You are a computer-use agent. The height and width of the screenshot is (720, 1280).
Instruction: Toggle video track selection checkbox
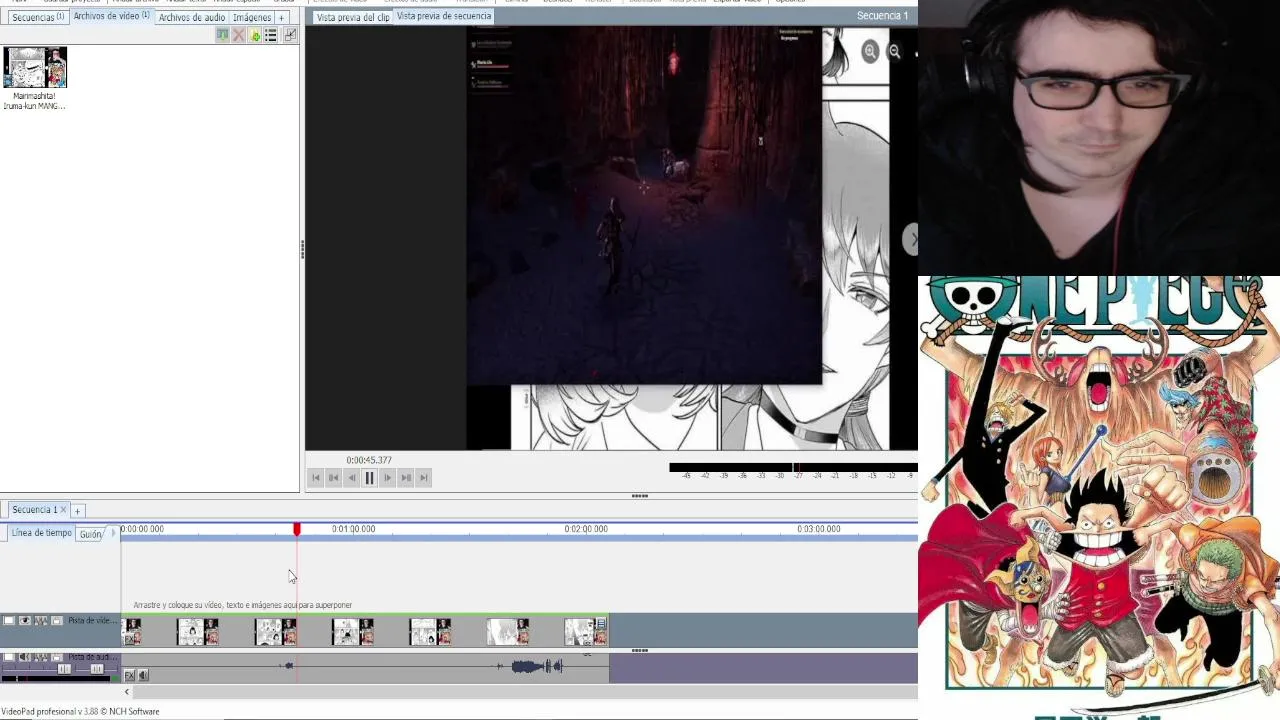[x=9, y=621]
